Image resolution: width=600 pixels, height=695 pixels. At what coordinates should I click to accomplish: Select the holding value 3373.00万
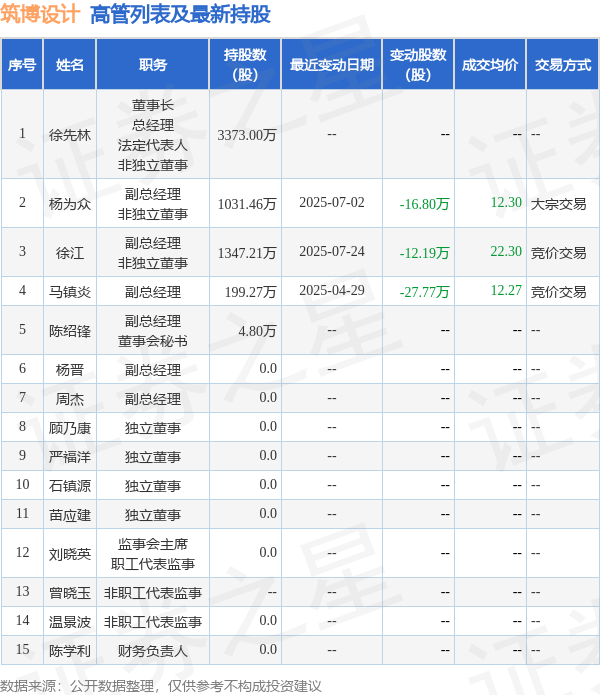pos(247,135)
